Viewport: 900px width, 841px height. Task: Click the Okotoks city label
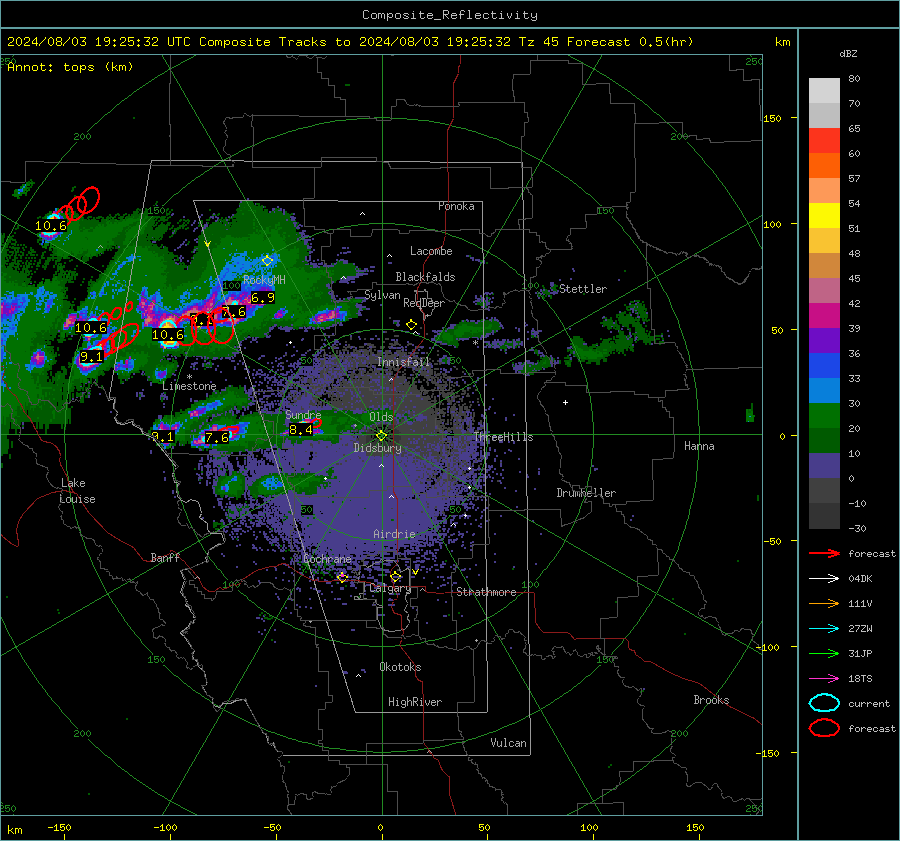(400, 667)
